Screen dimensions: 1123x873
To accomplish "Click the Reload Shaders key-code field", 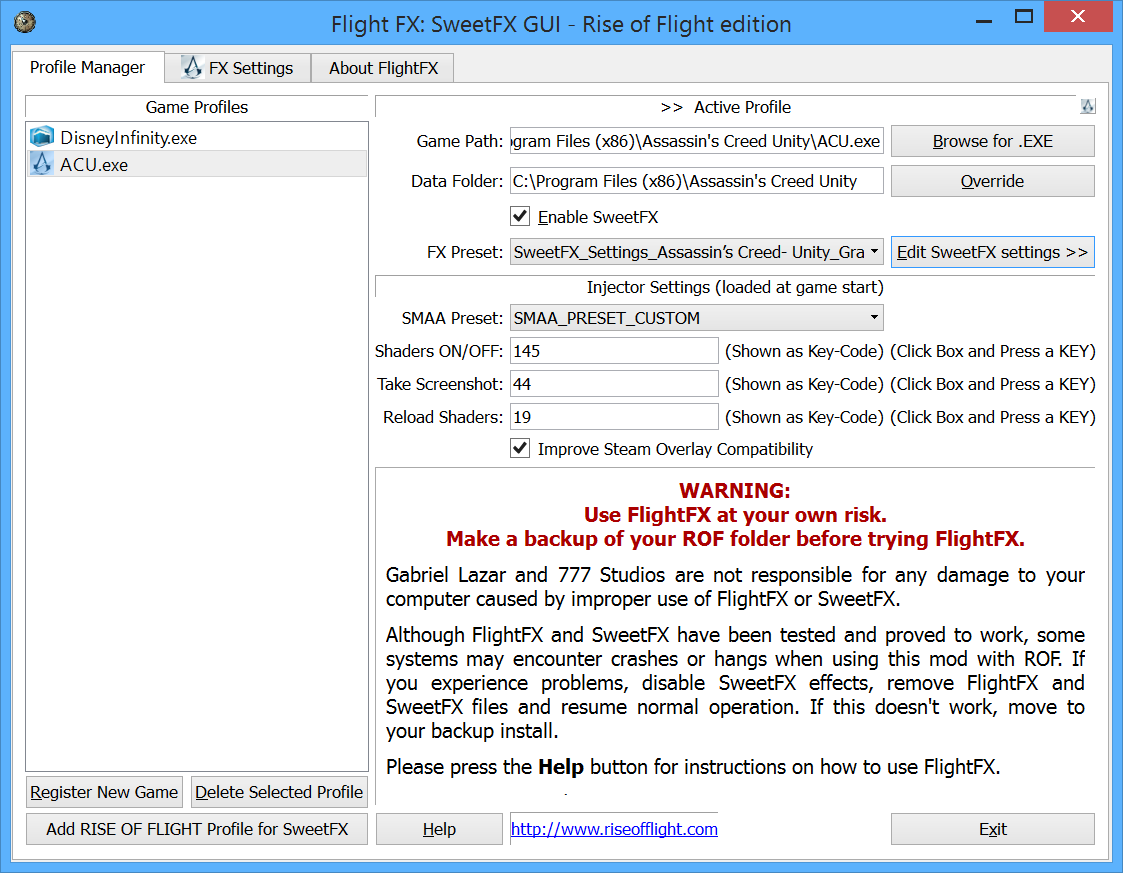I will click(x=614, y=417).
